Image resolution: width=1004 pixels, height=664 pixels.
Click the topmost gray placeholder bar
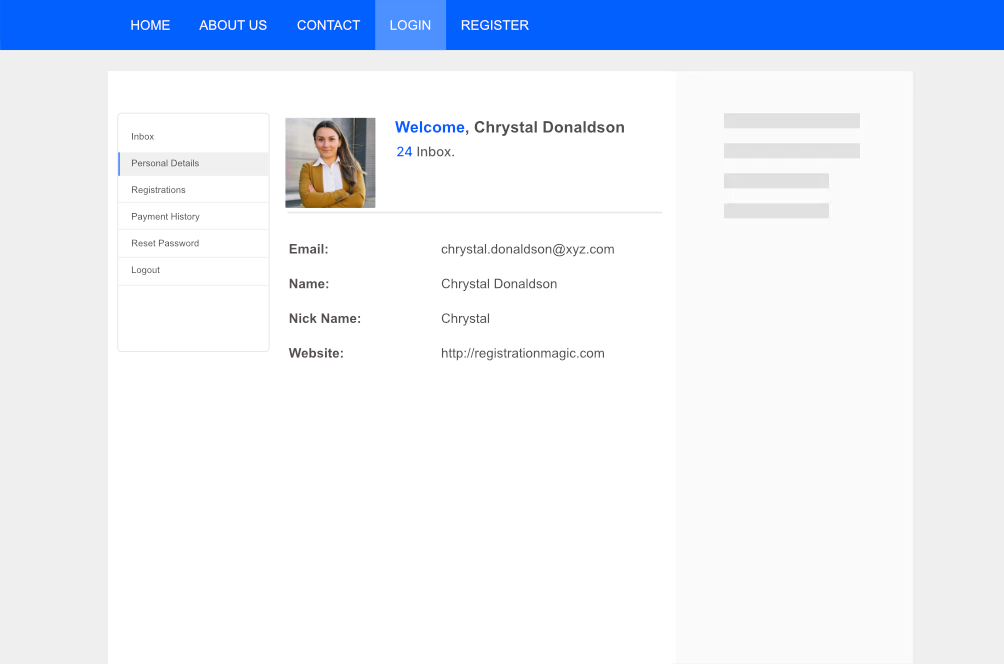(791, 121)
